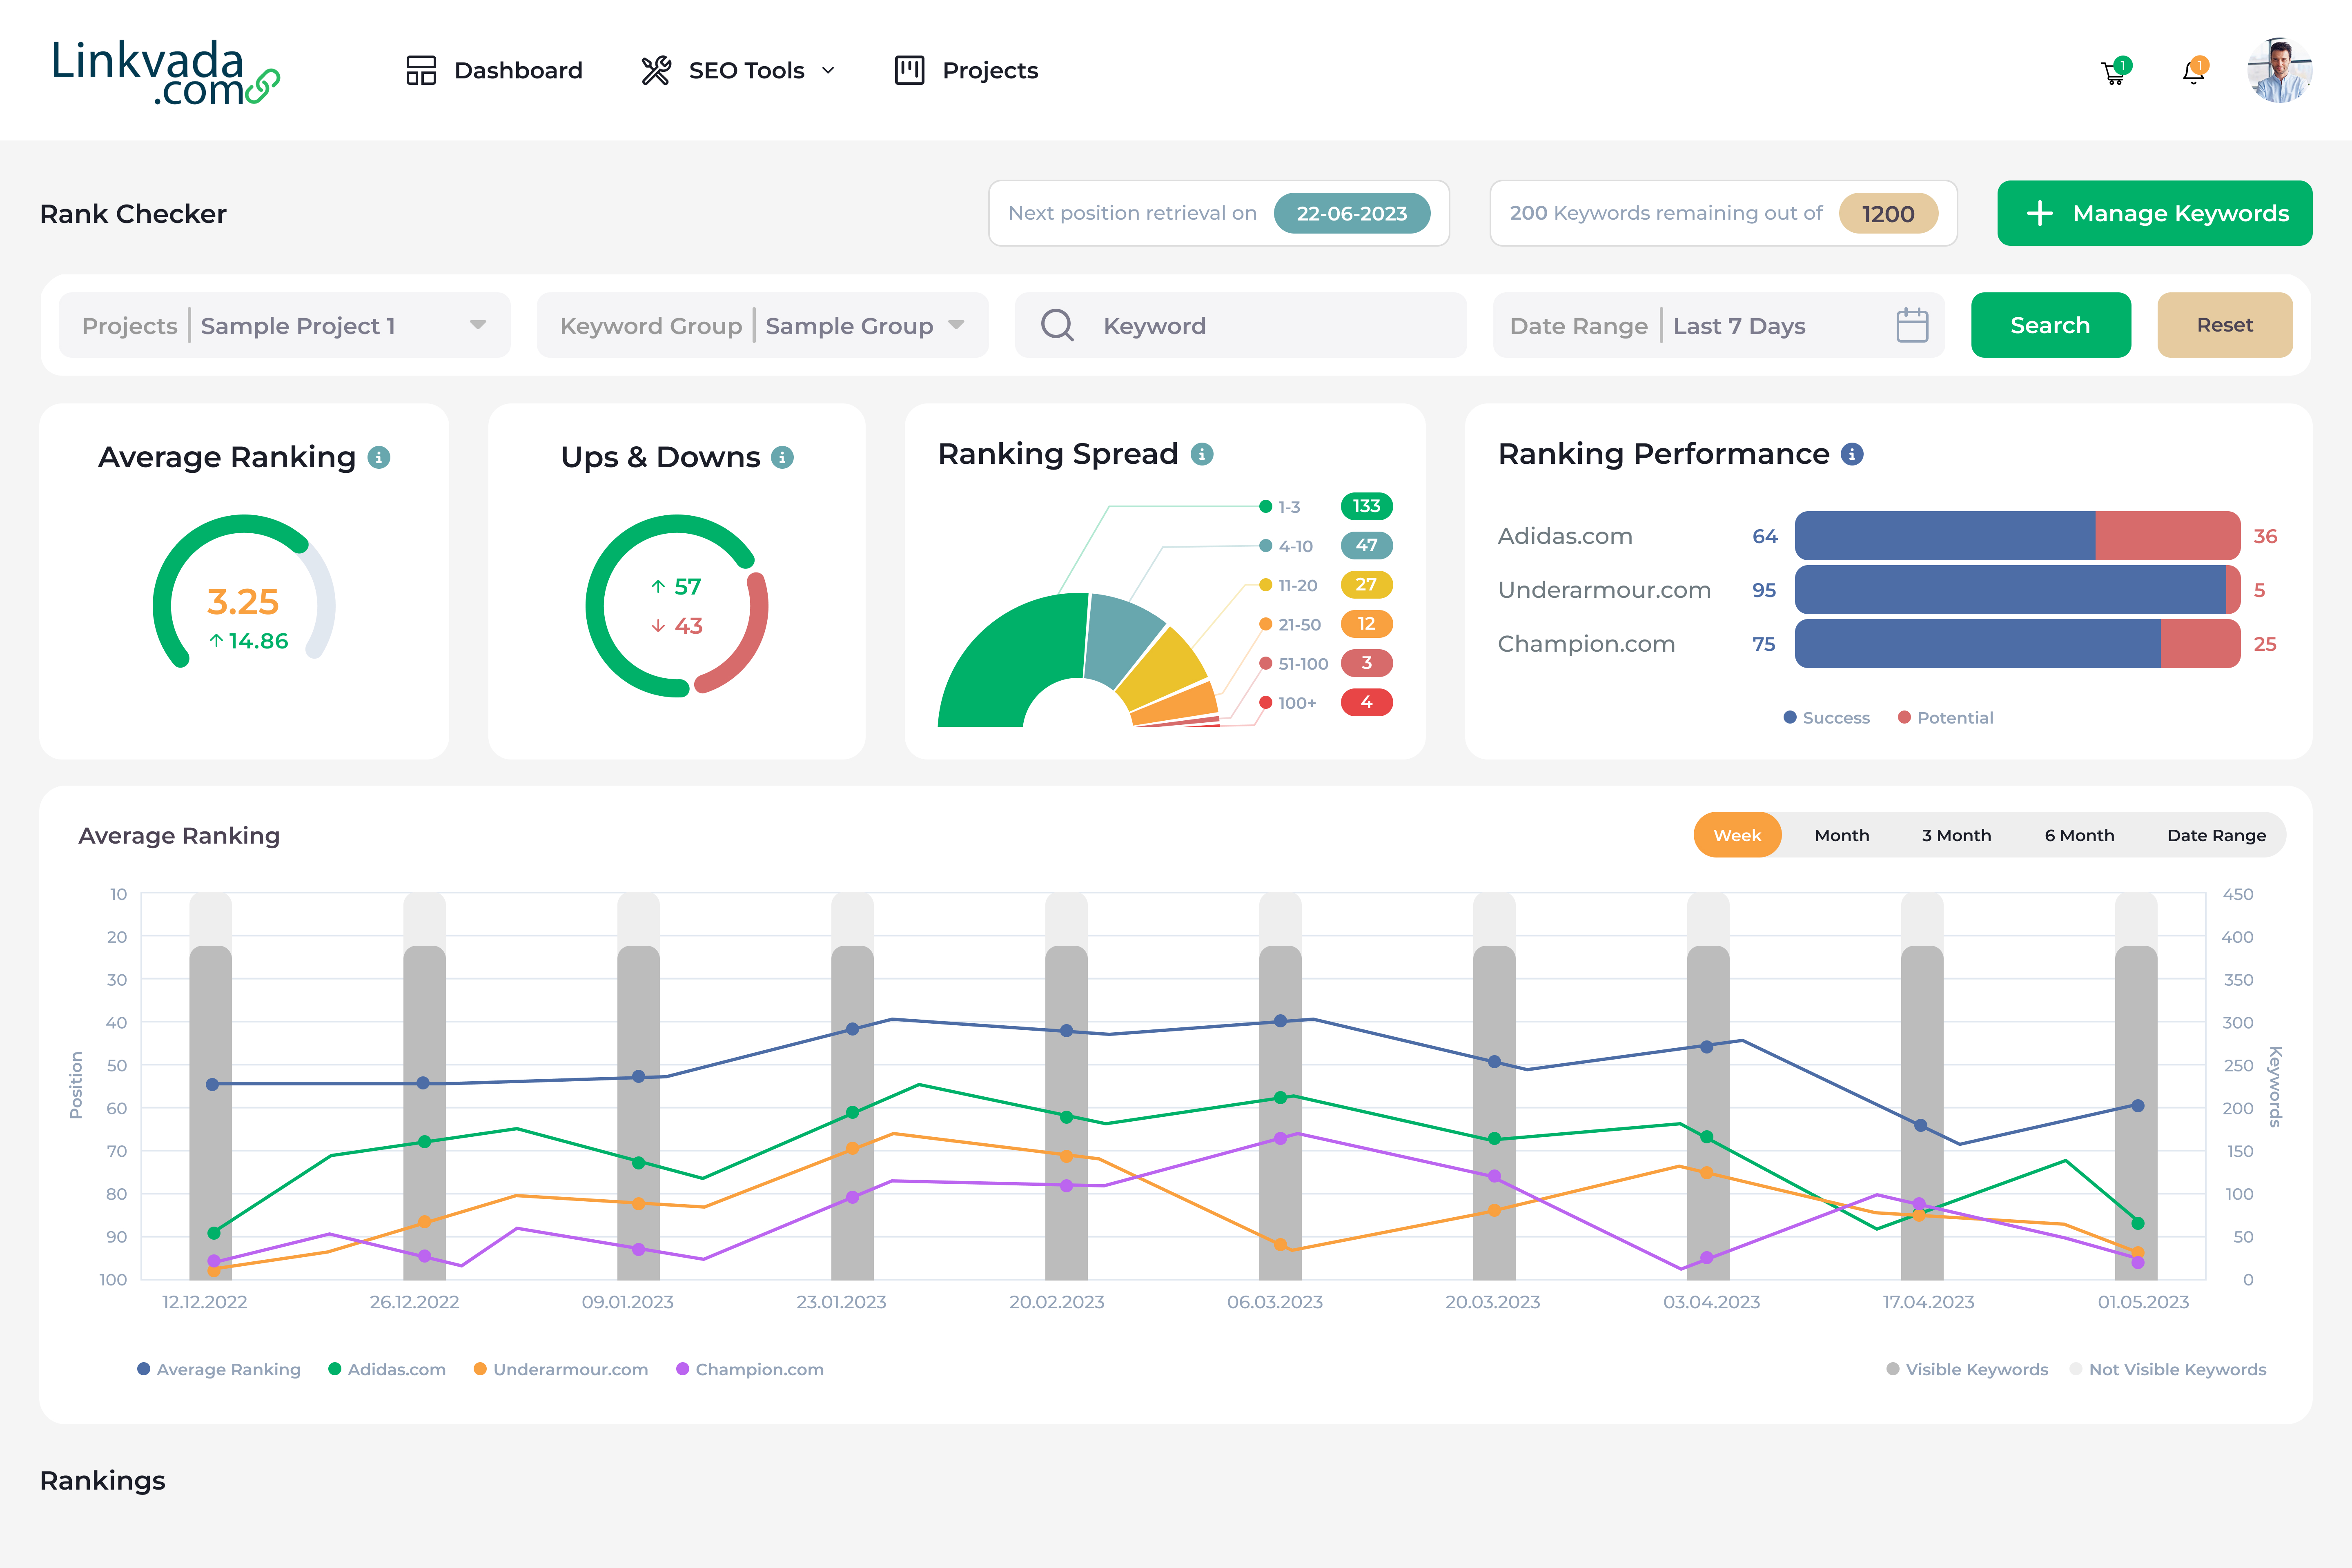Screen dimensions: 2352x1568
Task: Expand the SEO Tools menu chevron
Action: (828, 71)
